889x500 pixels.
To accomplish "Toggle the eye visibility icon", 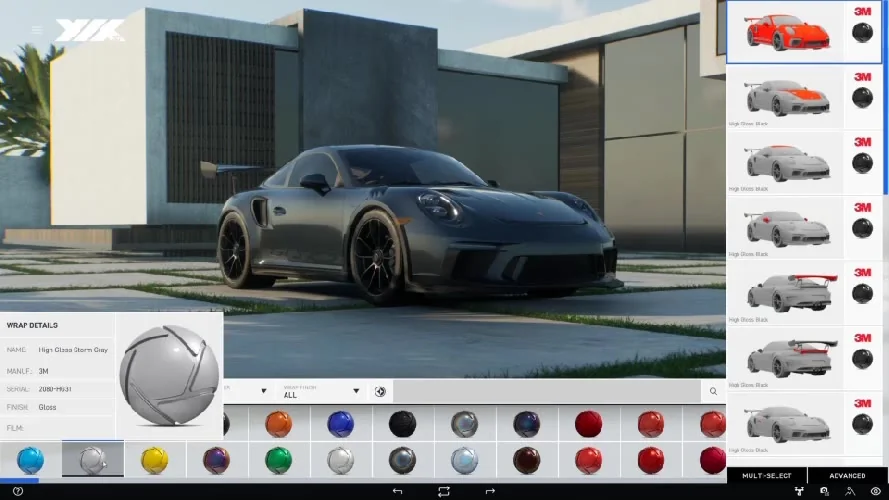I will click(x=875, y=491).
